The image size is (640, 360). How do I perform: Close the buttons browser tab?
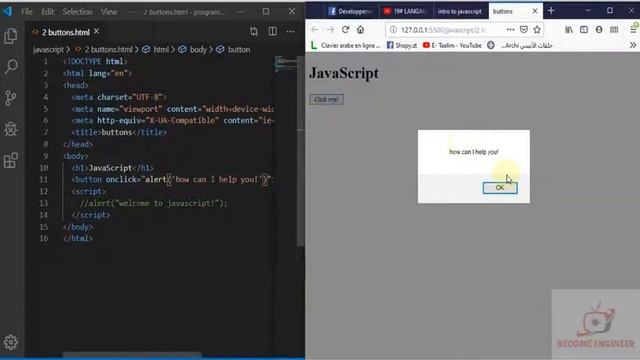(x=535, y=11)
